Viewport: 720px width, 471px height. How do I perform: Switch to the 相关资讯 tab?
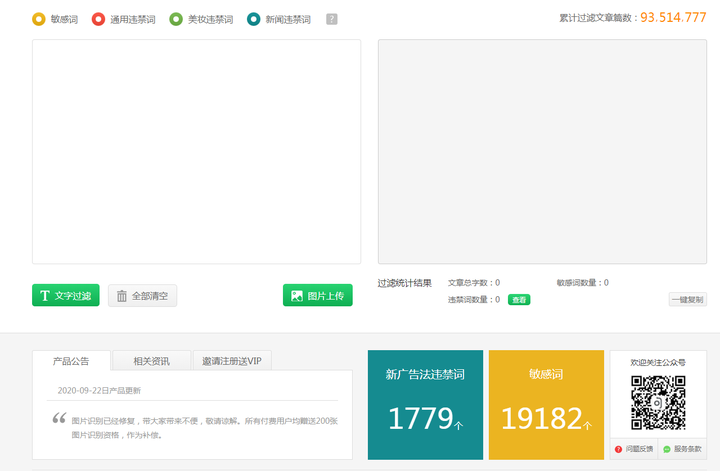[152, 361]
